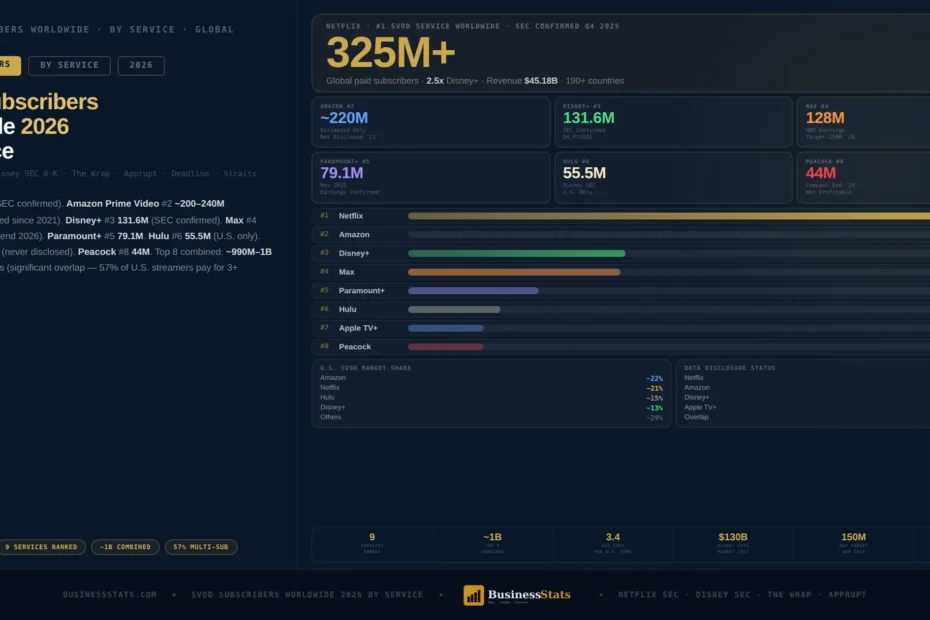Viewport: 930px width, 620px height.
Task: Click the 150M stat in bottom strip
Action: tap(853, 543)
